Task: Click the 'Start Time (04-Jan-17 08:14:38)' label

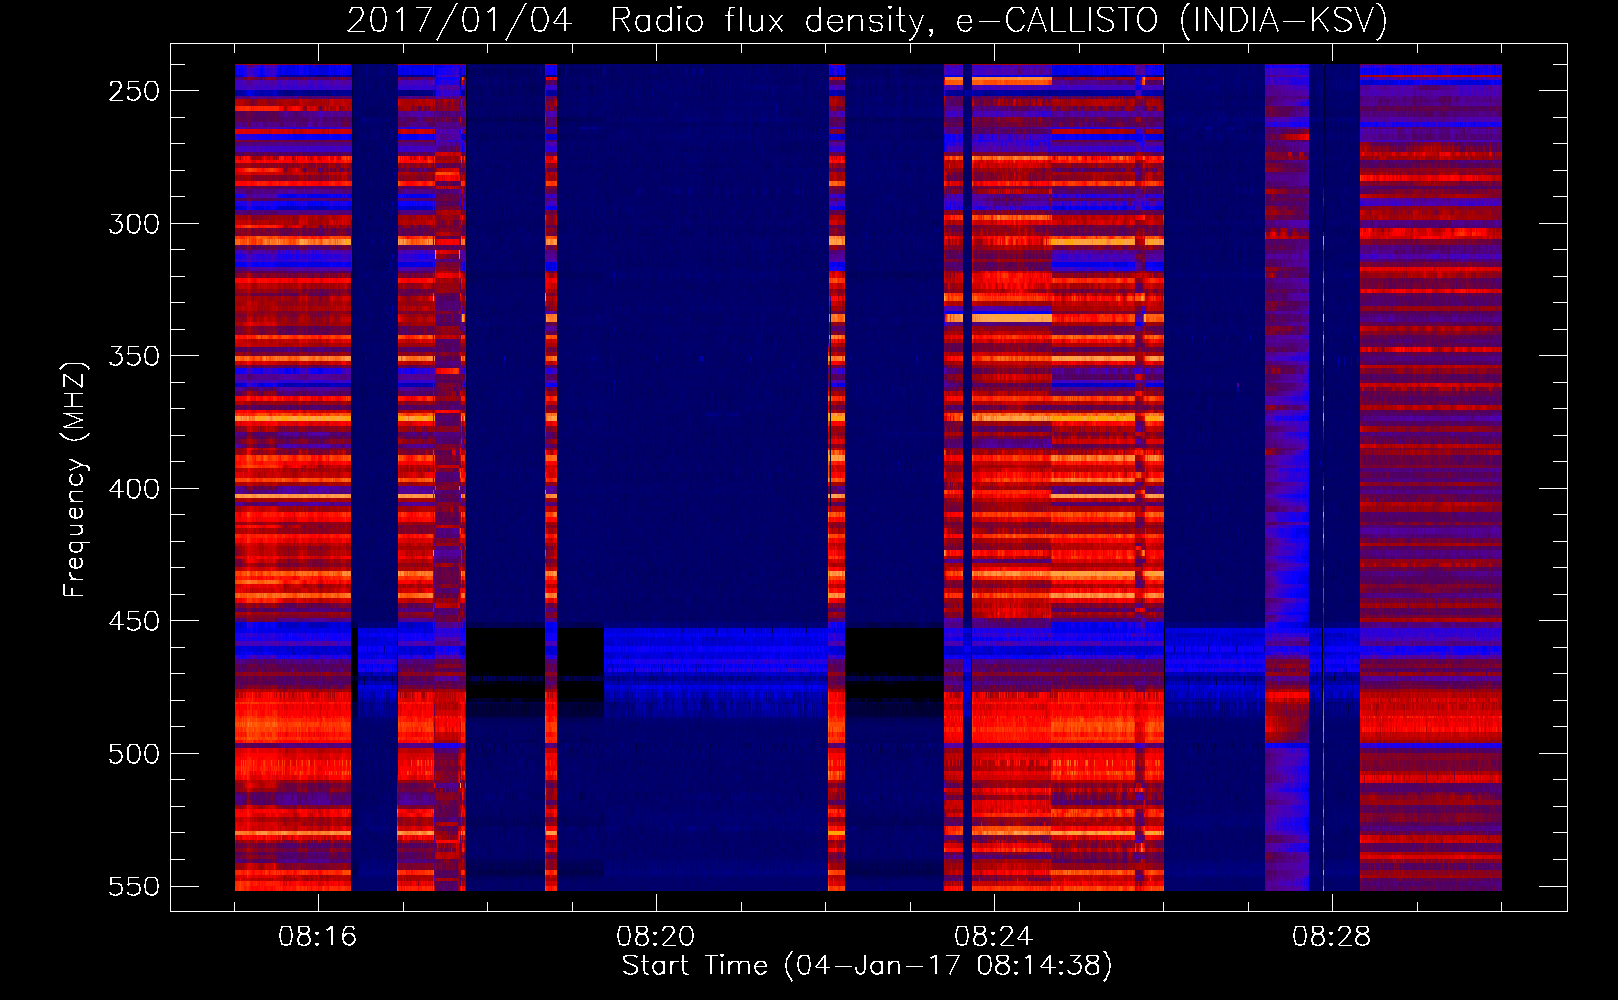Action: pos(867,966)
